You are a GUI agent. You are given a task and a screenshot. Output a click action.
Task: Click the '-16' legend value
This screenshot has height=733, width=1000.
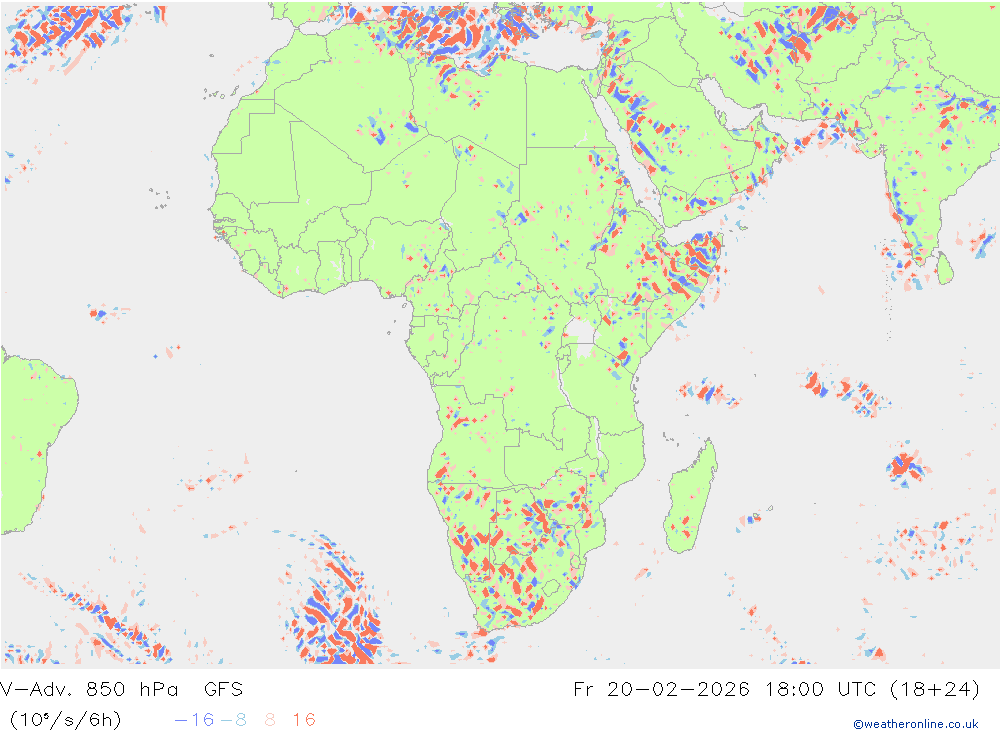click(194, 720)
